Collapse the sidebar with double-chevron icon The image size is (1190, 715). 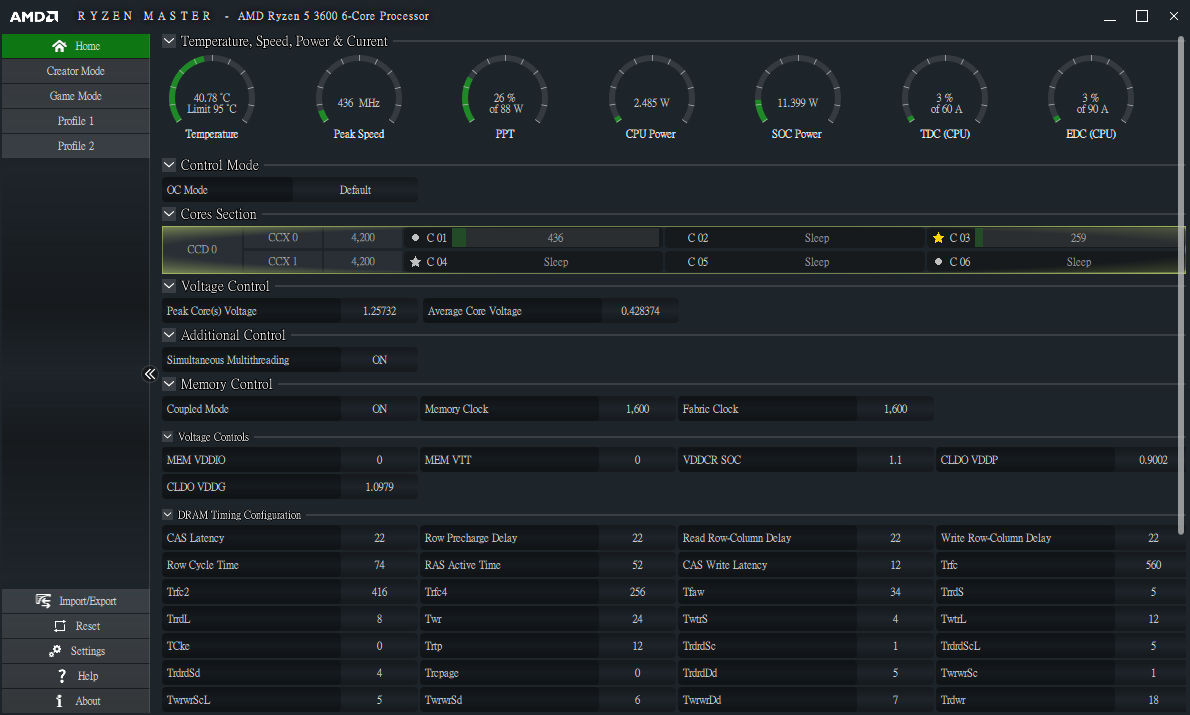tap(150, 373)
